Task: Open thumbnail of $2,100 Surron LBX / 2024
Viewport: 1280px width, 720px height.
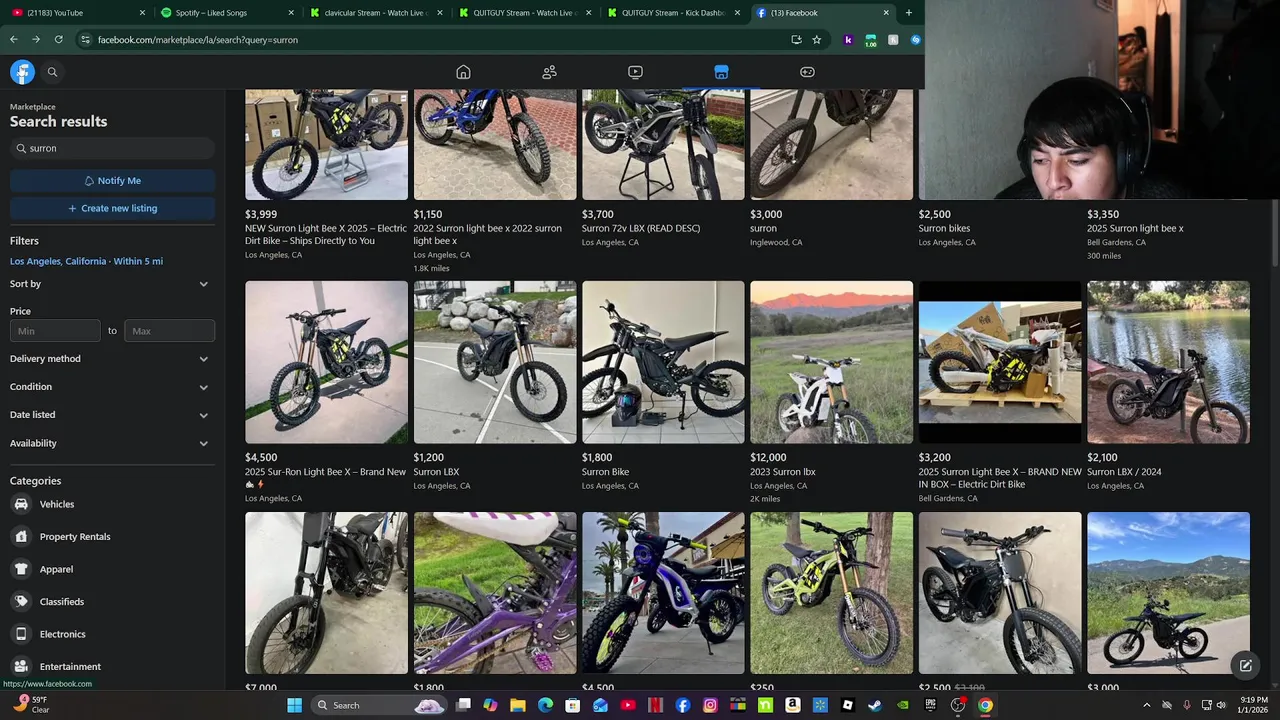Action: tap(1168, 362)
